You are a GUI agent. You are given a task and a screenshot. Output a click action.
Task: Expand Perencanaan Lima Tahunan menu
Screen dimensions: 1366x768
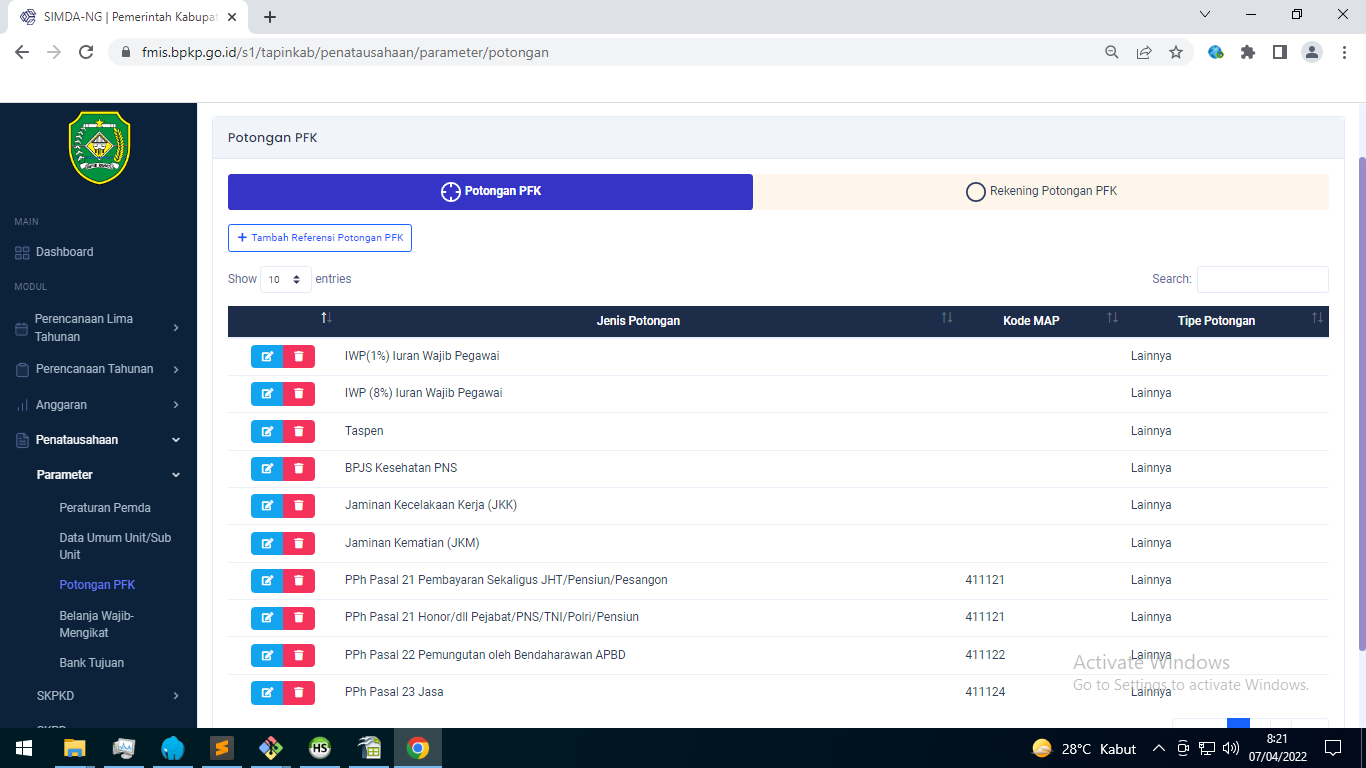[x=99, y=328]
